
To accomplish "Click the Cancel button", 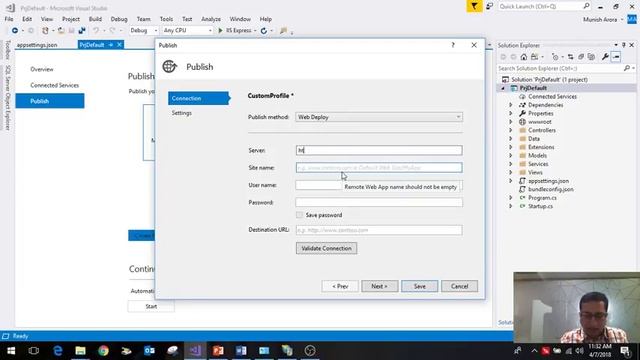I will click(459, 286).
